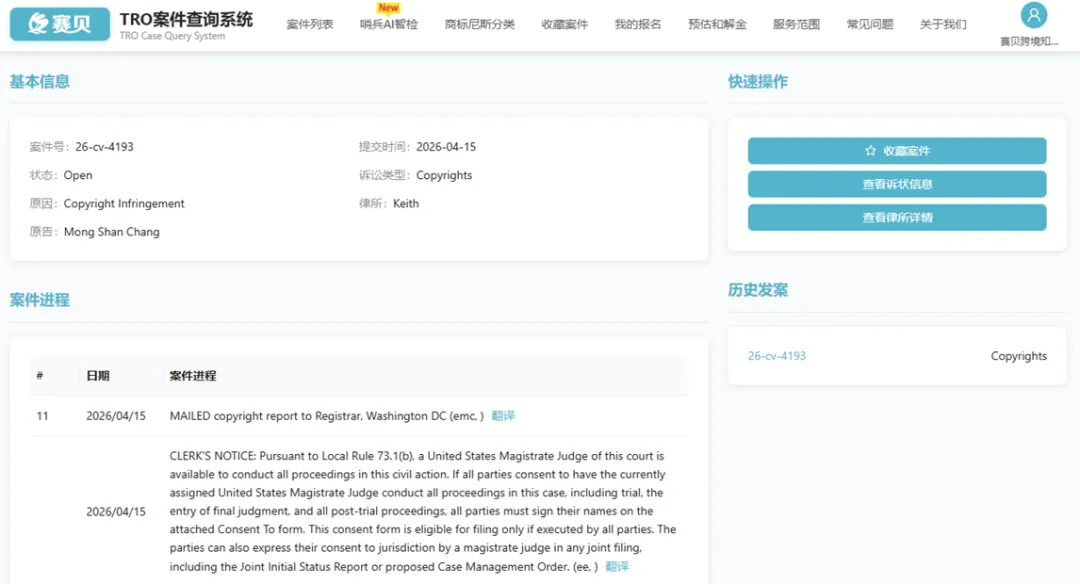This screenshot has height=584, width=1080.
Task: Click the 日期 column header
Action: click(98, 376)
